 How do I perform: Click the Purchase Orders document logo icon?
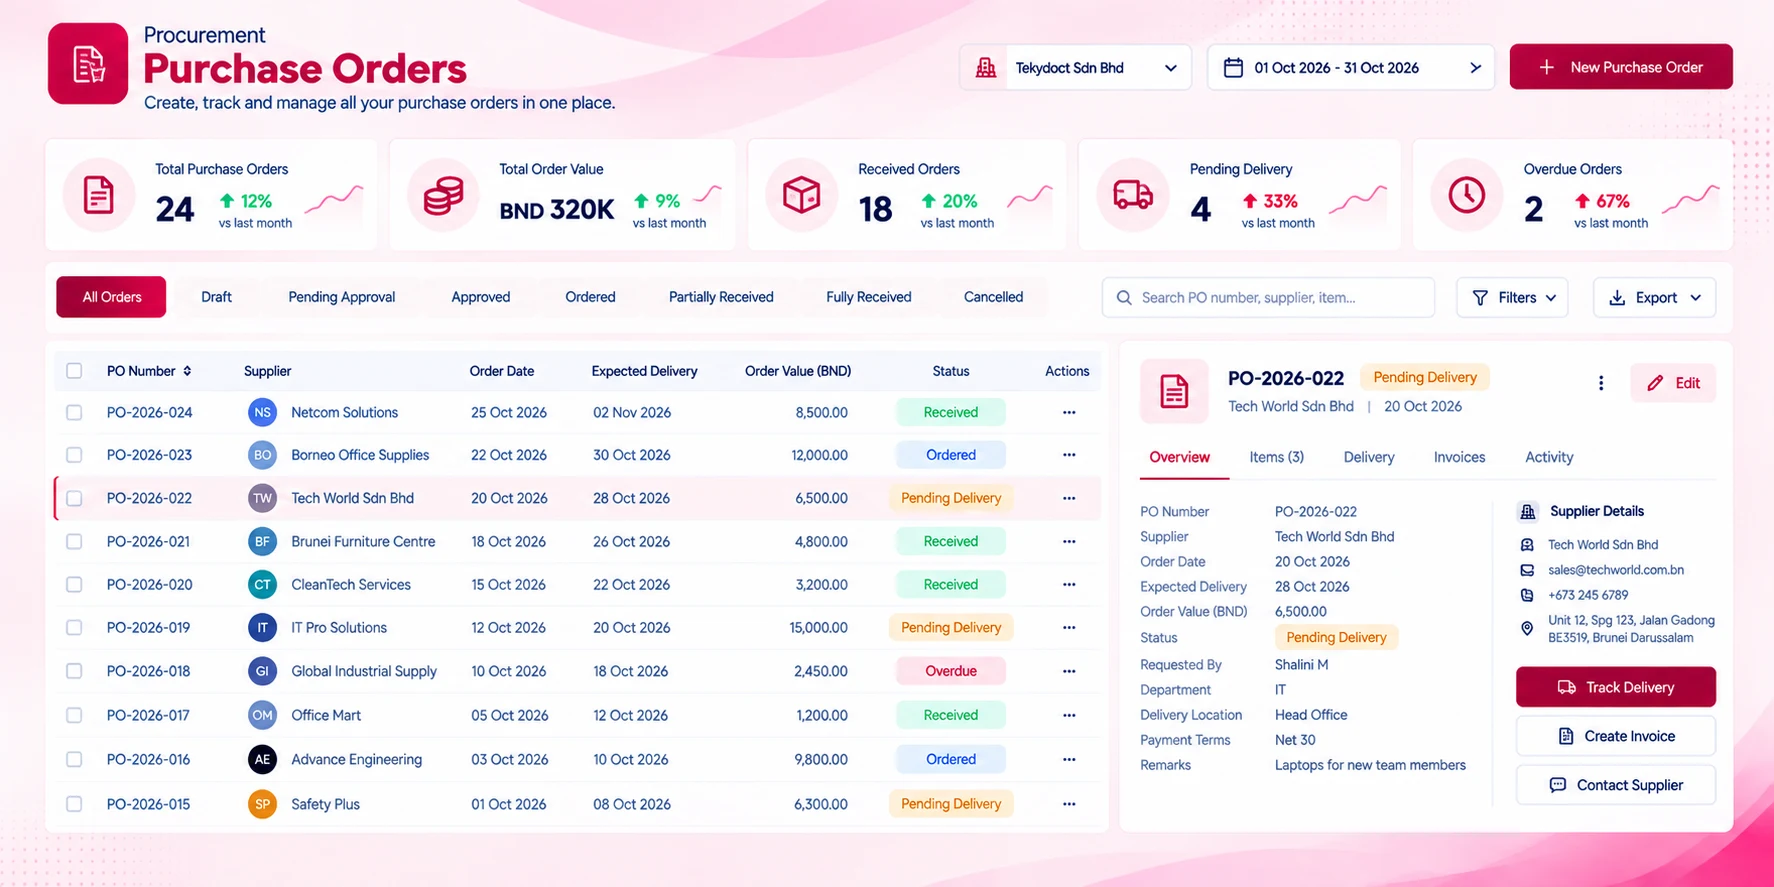tap(88, 64)
